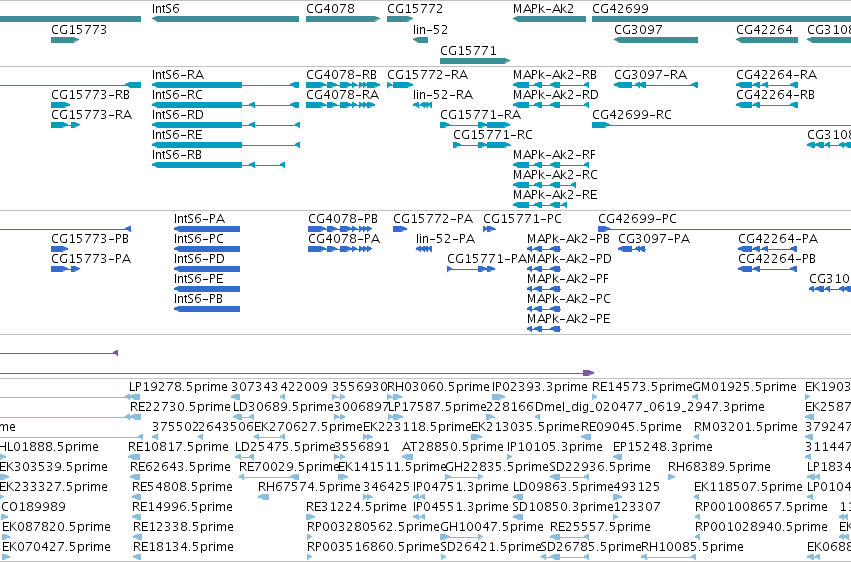Screen dimensions: 851x562
Task: Select transcript CG42264-RA
Action: pos(767,85)
